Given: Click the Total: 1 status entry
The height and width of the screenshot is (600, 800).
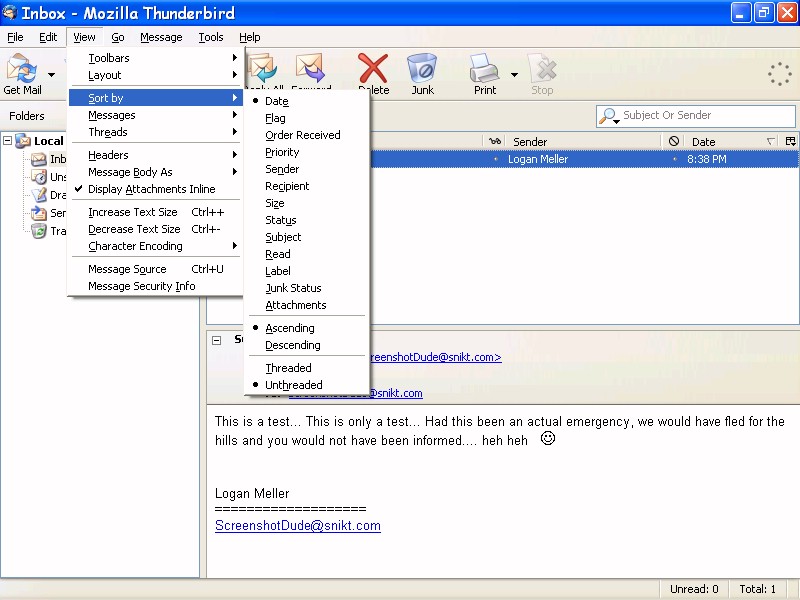Looking at the screenshot, I should pyautogui.click(x=757, y=589).
